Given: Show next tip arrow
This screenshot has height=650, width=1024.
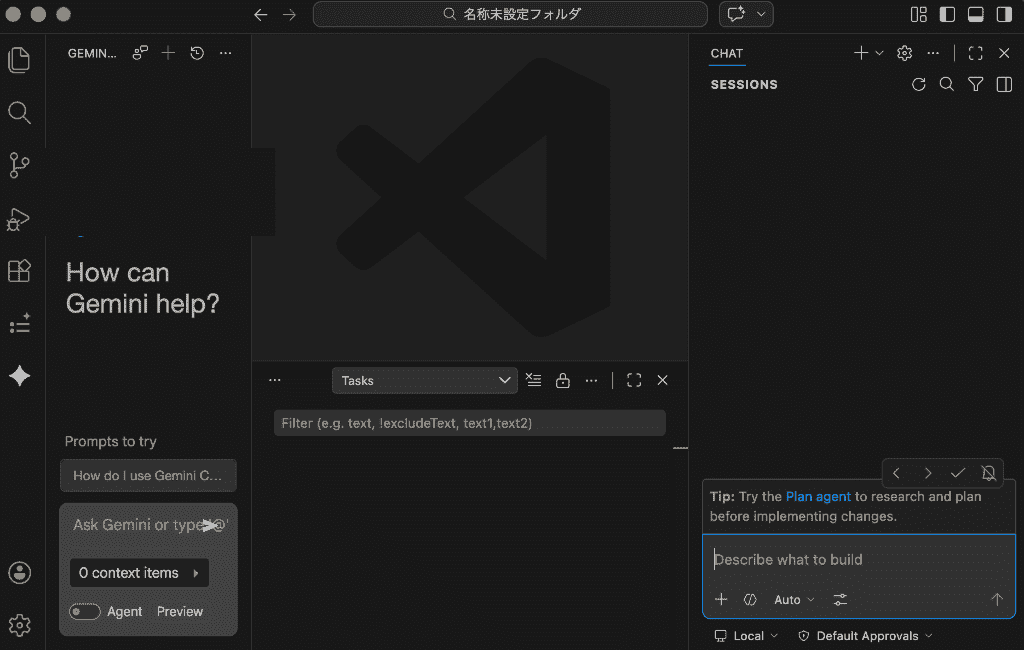Looking at the screenshot, I should coord(927,473).
